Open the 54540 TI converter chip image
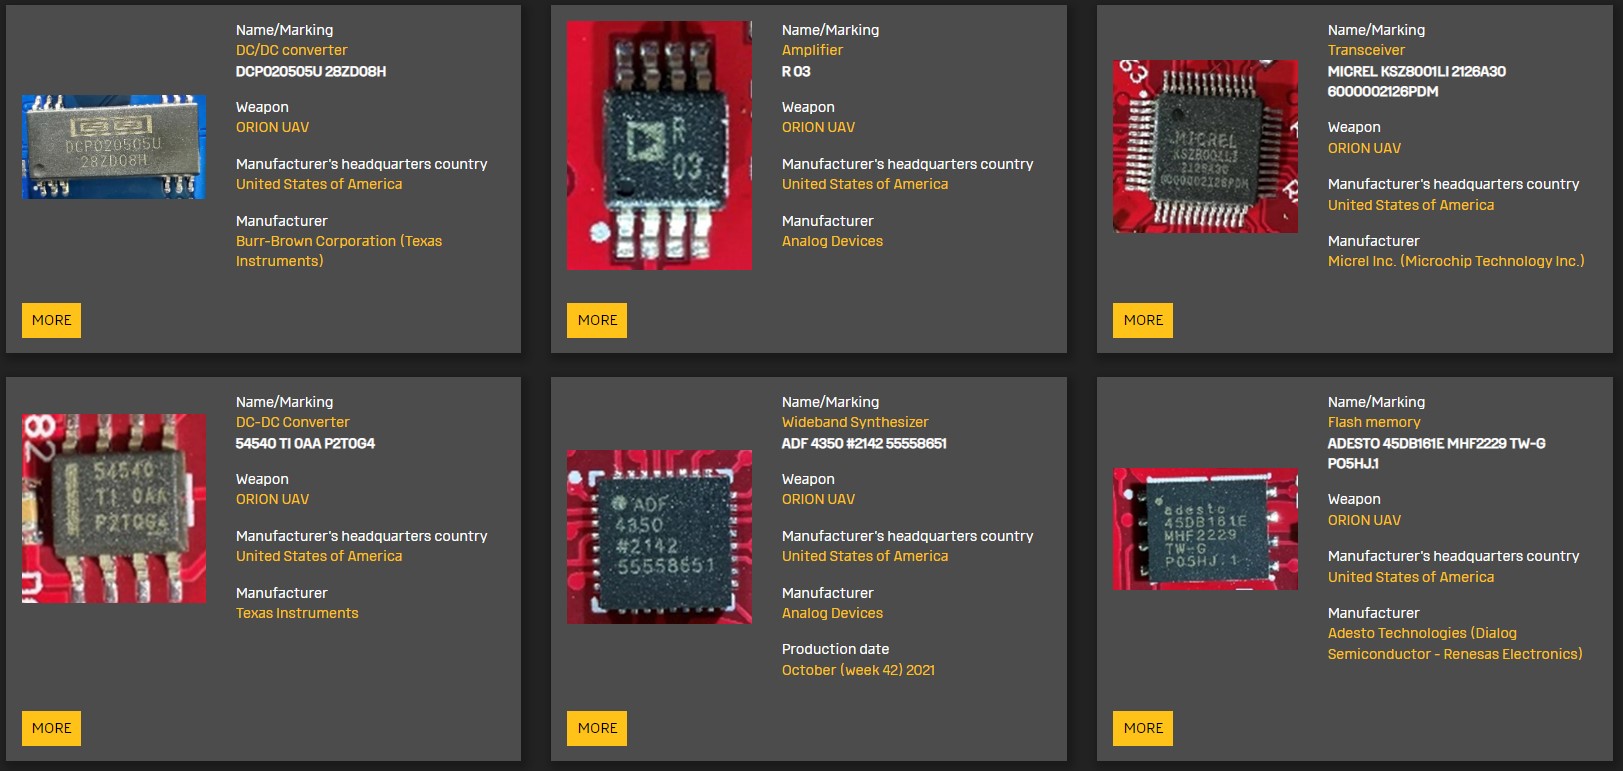Screen dimensions: 1623x771 [113, 508]
